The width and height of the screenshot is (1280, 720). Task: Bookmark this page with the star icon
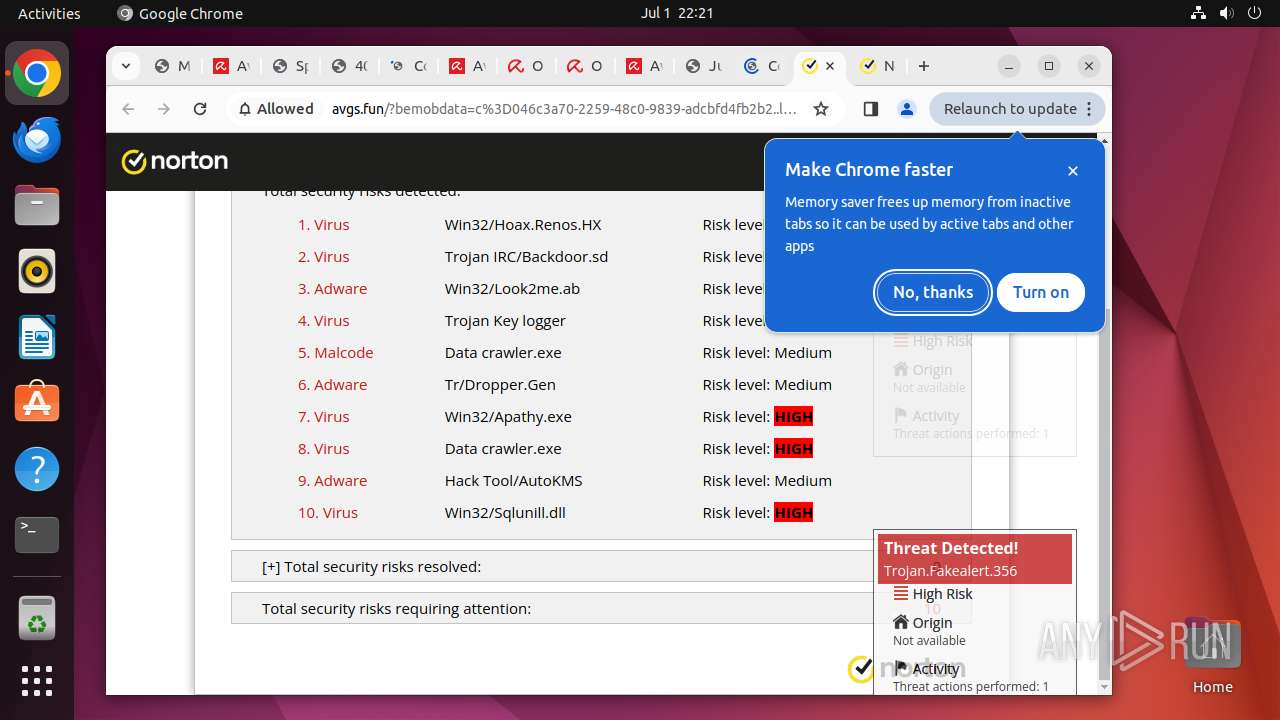[x=821, y=109]
